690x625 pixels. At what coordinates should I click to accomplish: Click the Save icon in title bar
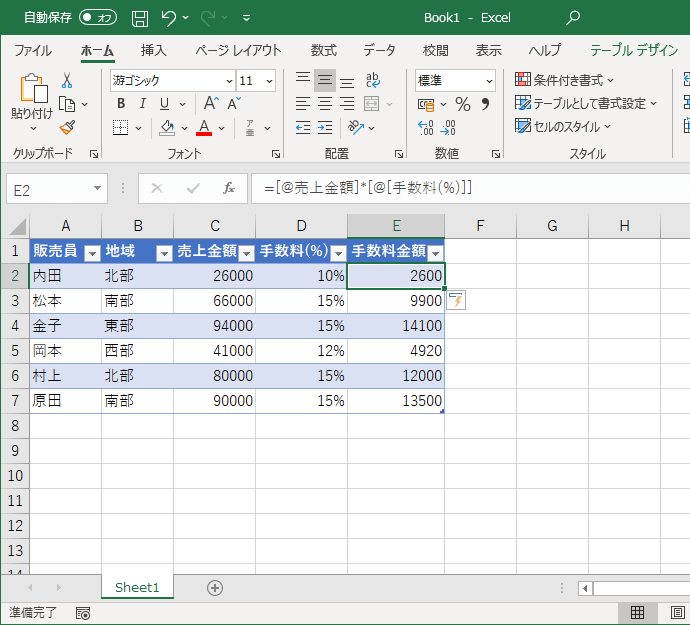pyautogui.click(x=140, y=18)
